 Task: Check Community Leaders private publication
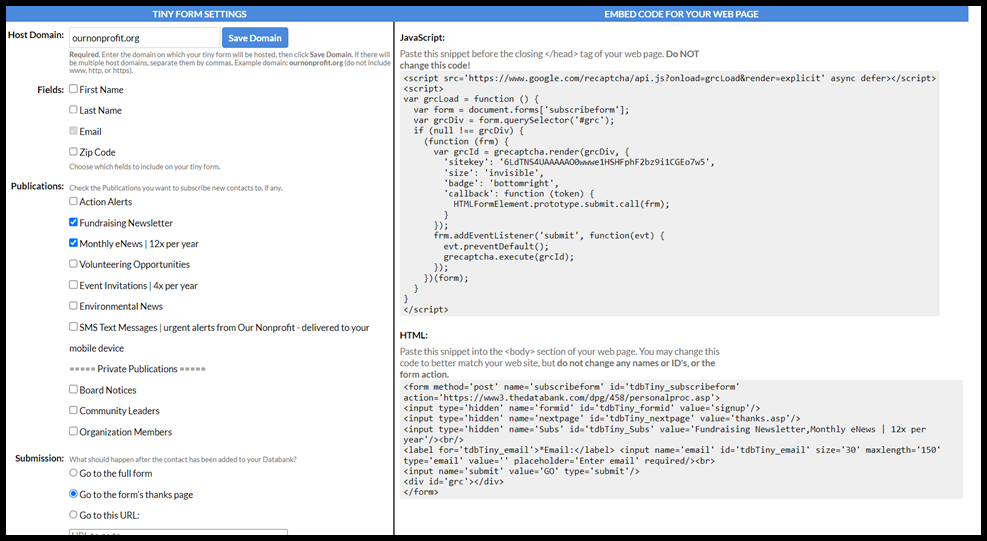point(74,410)
